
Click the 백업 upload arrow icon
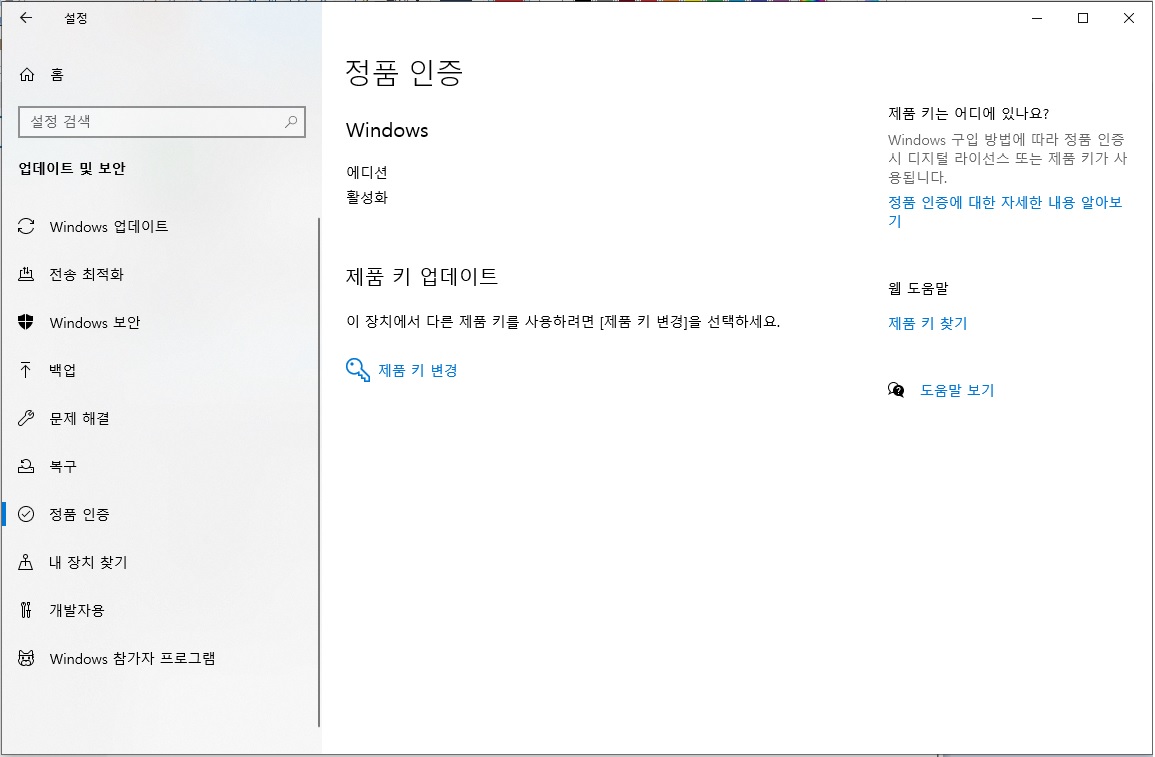click(26, 370)
